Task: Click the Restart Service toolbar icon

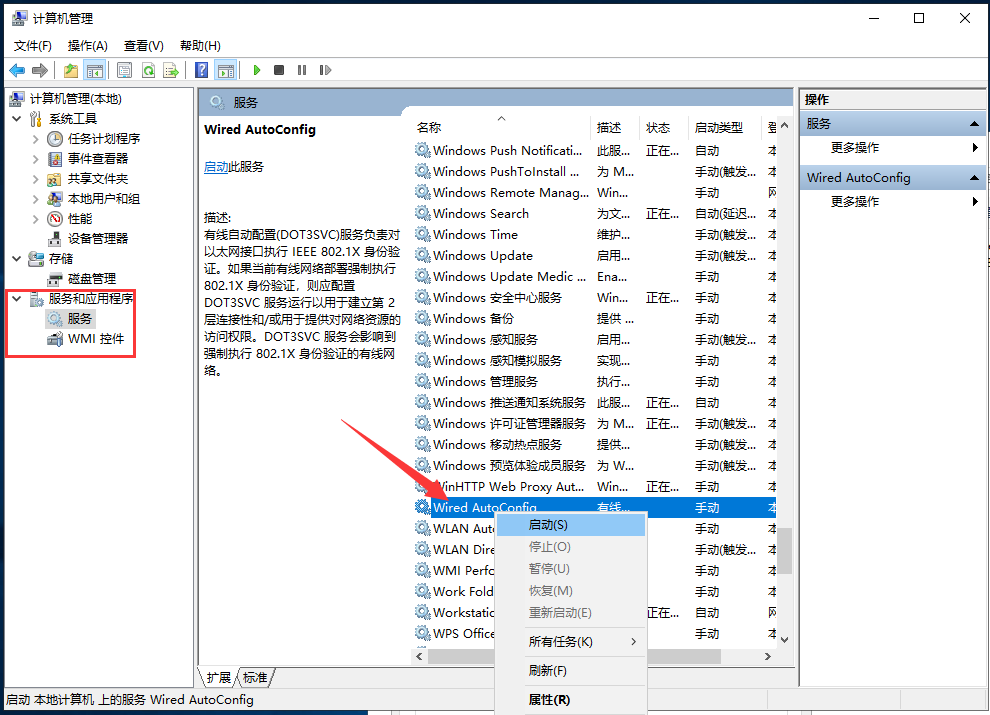Action: pyautogui.click(x=325, y=70)
